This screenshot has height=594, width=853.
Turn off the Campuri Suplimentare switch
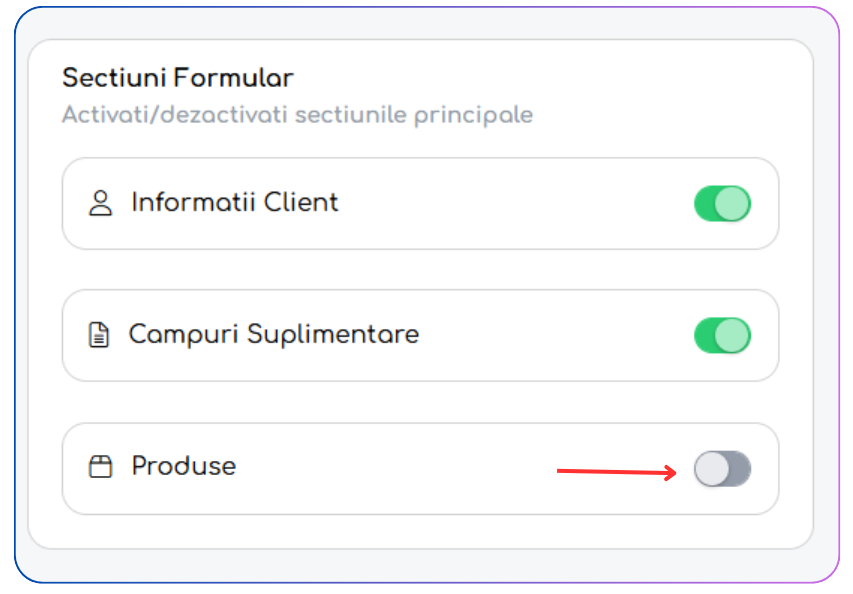point(722,335)
